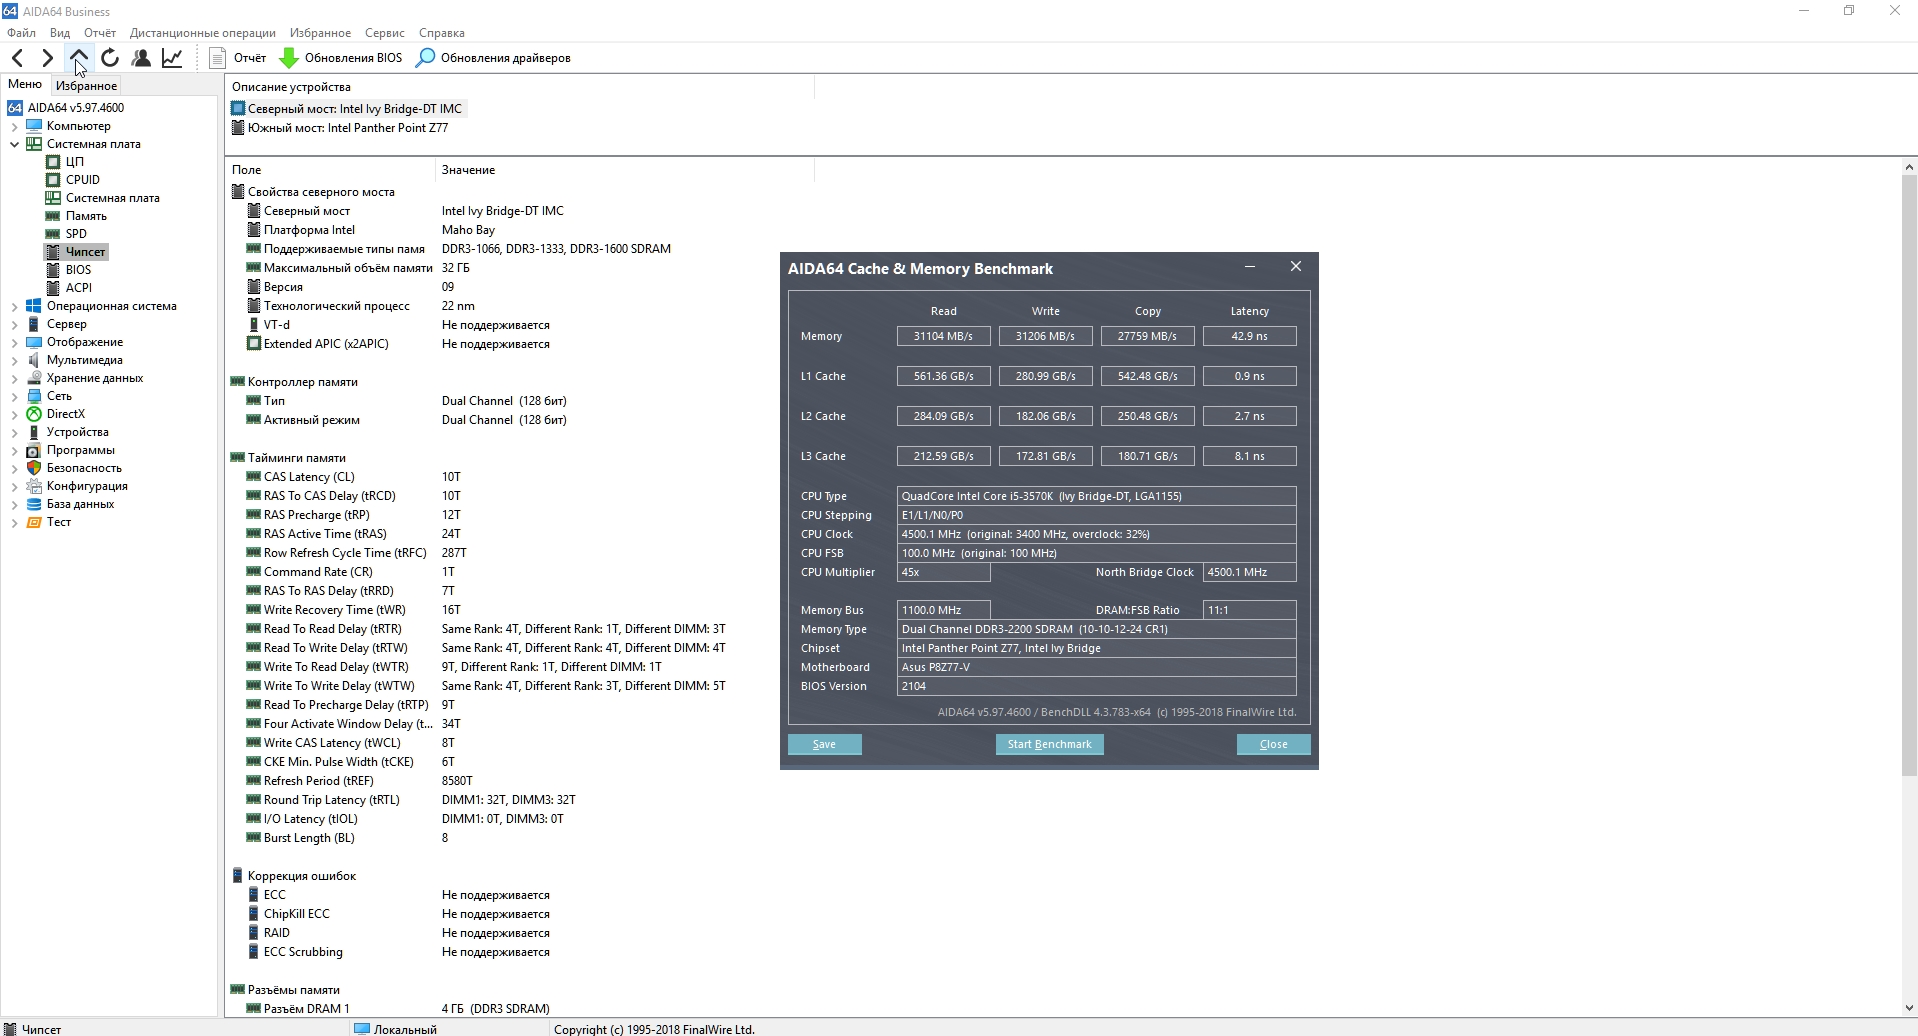
Task: Expand the Сервер tree node
Action: [x=15, y=324]
